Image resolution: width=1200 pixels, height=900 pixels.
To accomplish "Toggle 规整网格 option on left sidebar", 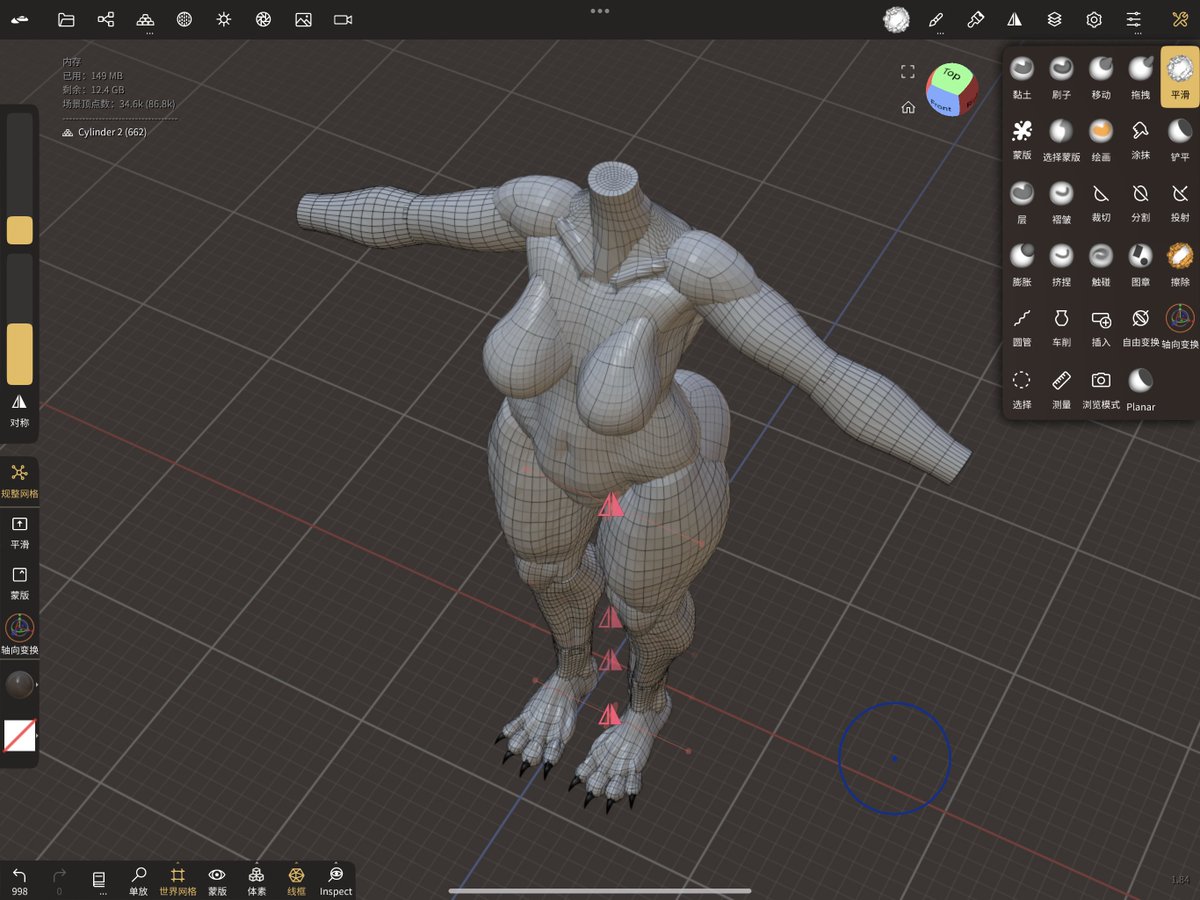I will [x=20, y=480].
